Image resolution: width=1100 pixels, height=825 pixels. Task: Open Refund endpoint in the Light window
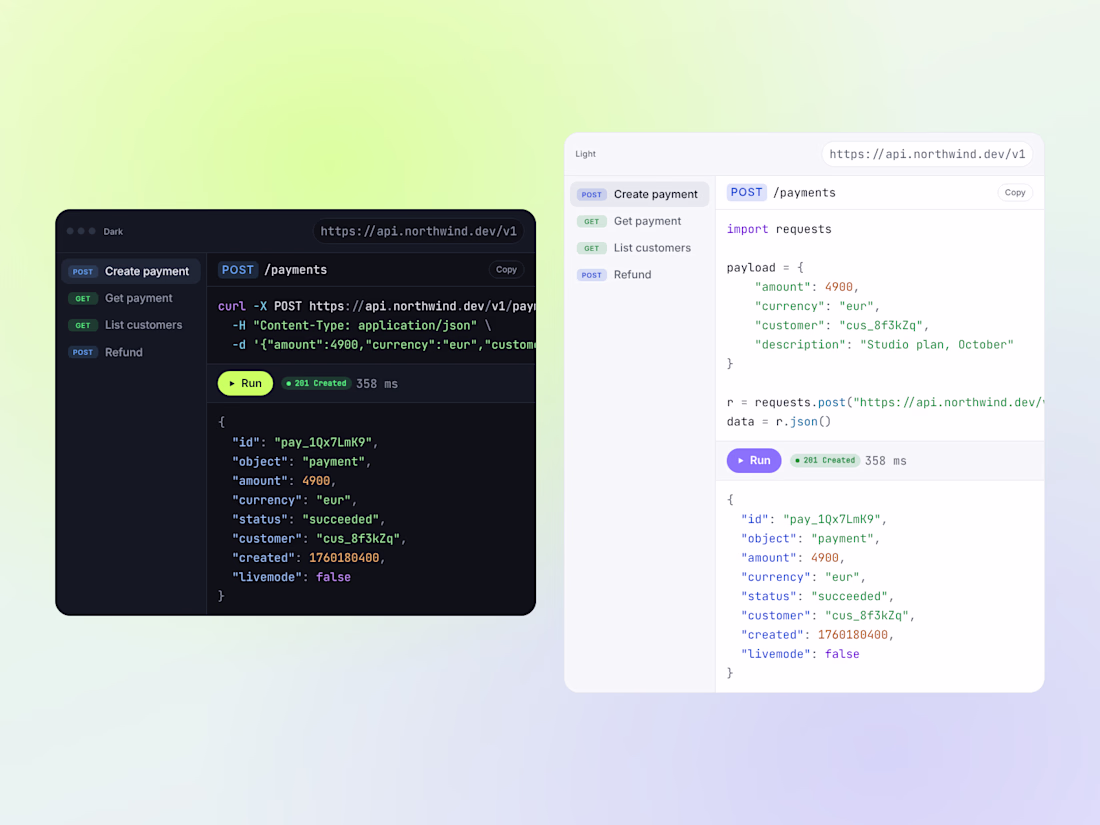click(640, 275)
